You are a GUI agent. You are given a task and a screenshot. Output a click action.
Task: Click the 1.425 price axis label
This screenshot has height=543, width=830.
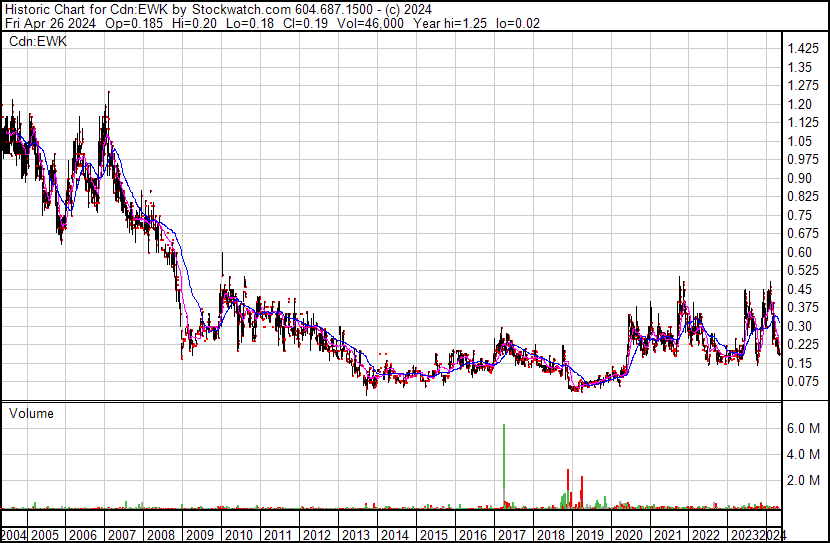803,49
